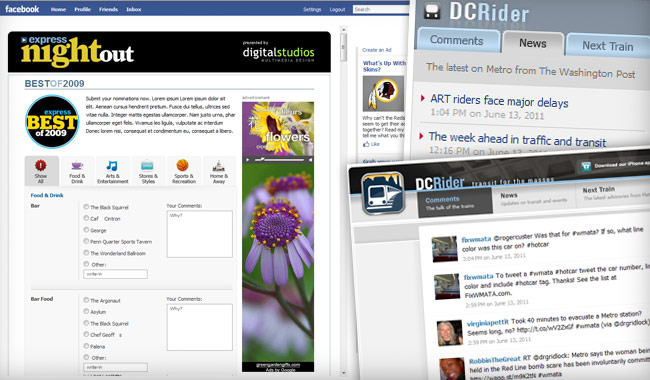The image size is (650, 380).
Task: Open Facebook Friends menu item
Action: [x=108, y=9]
